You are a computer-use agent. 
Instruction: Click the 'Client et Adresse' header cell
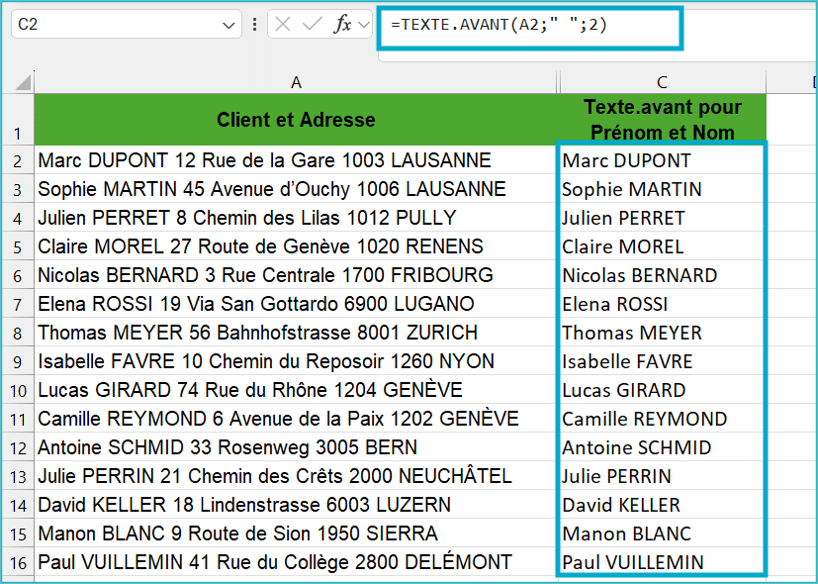pos(296,120)
